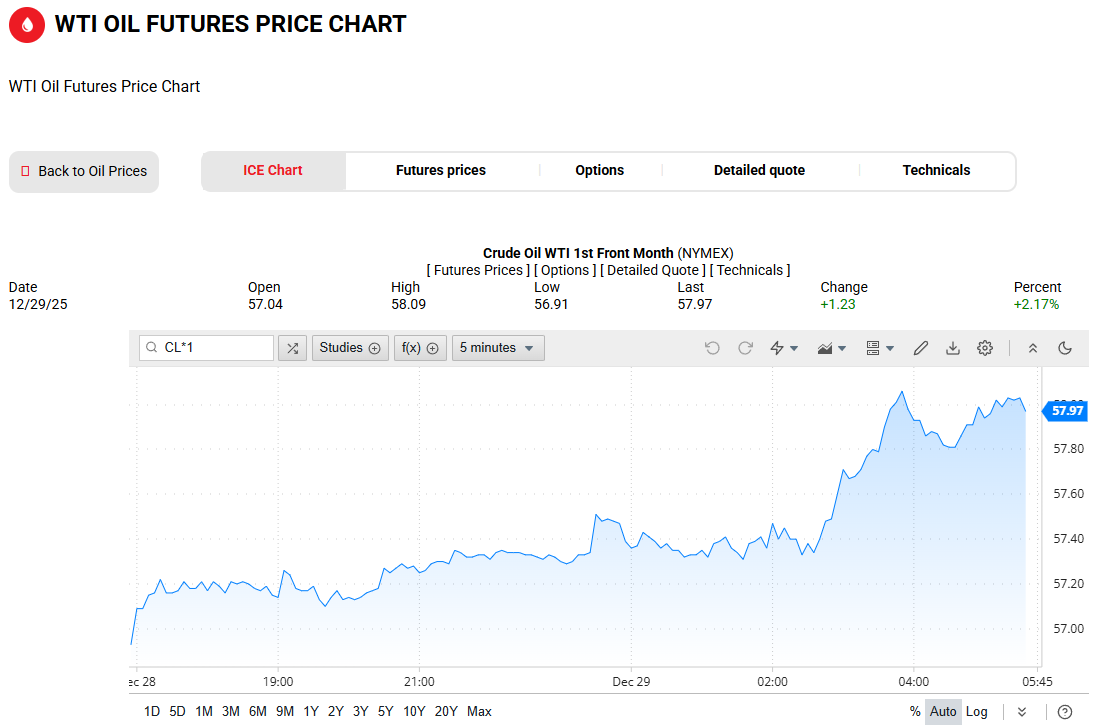
Task: Toggle dark mode with the moon icon
Action: click(1065, 348)
